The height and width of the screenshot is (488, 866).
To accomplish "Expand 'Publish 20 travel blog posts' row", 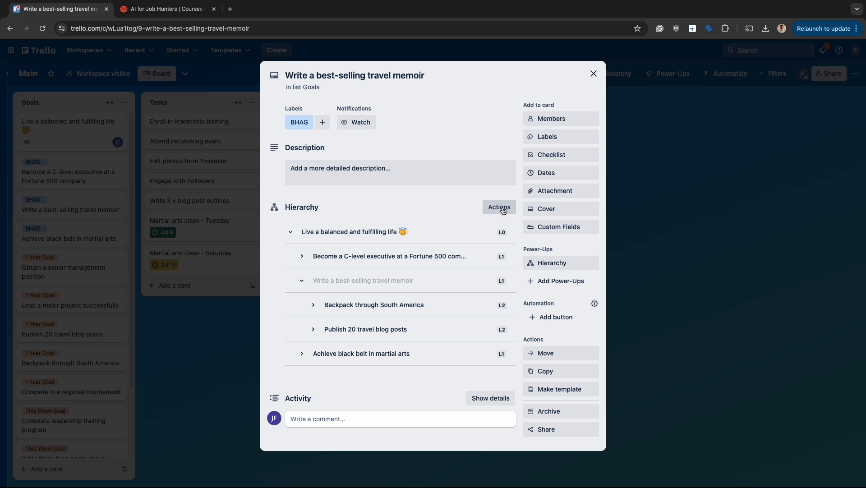I will (x=313, y=329).
